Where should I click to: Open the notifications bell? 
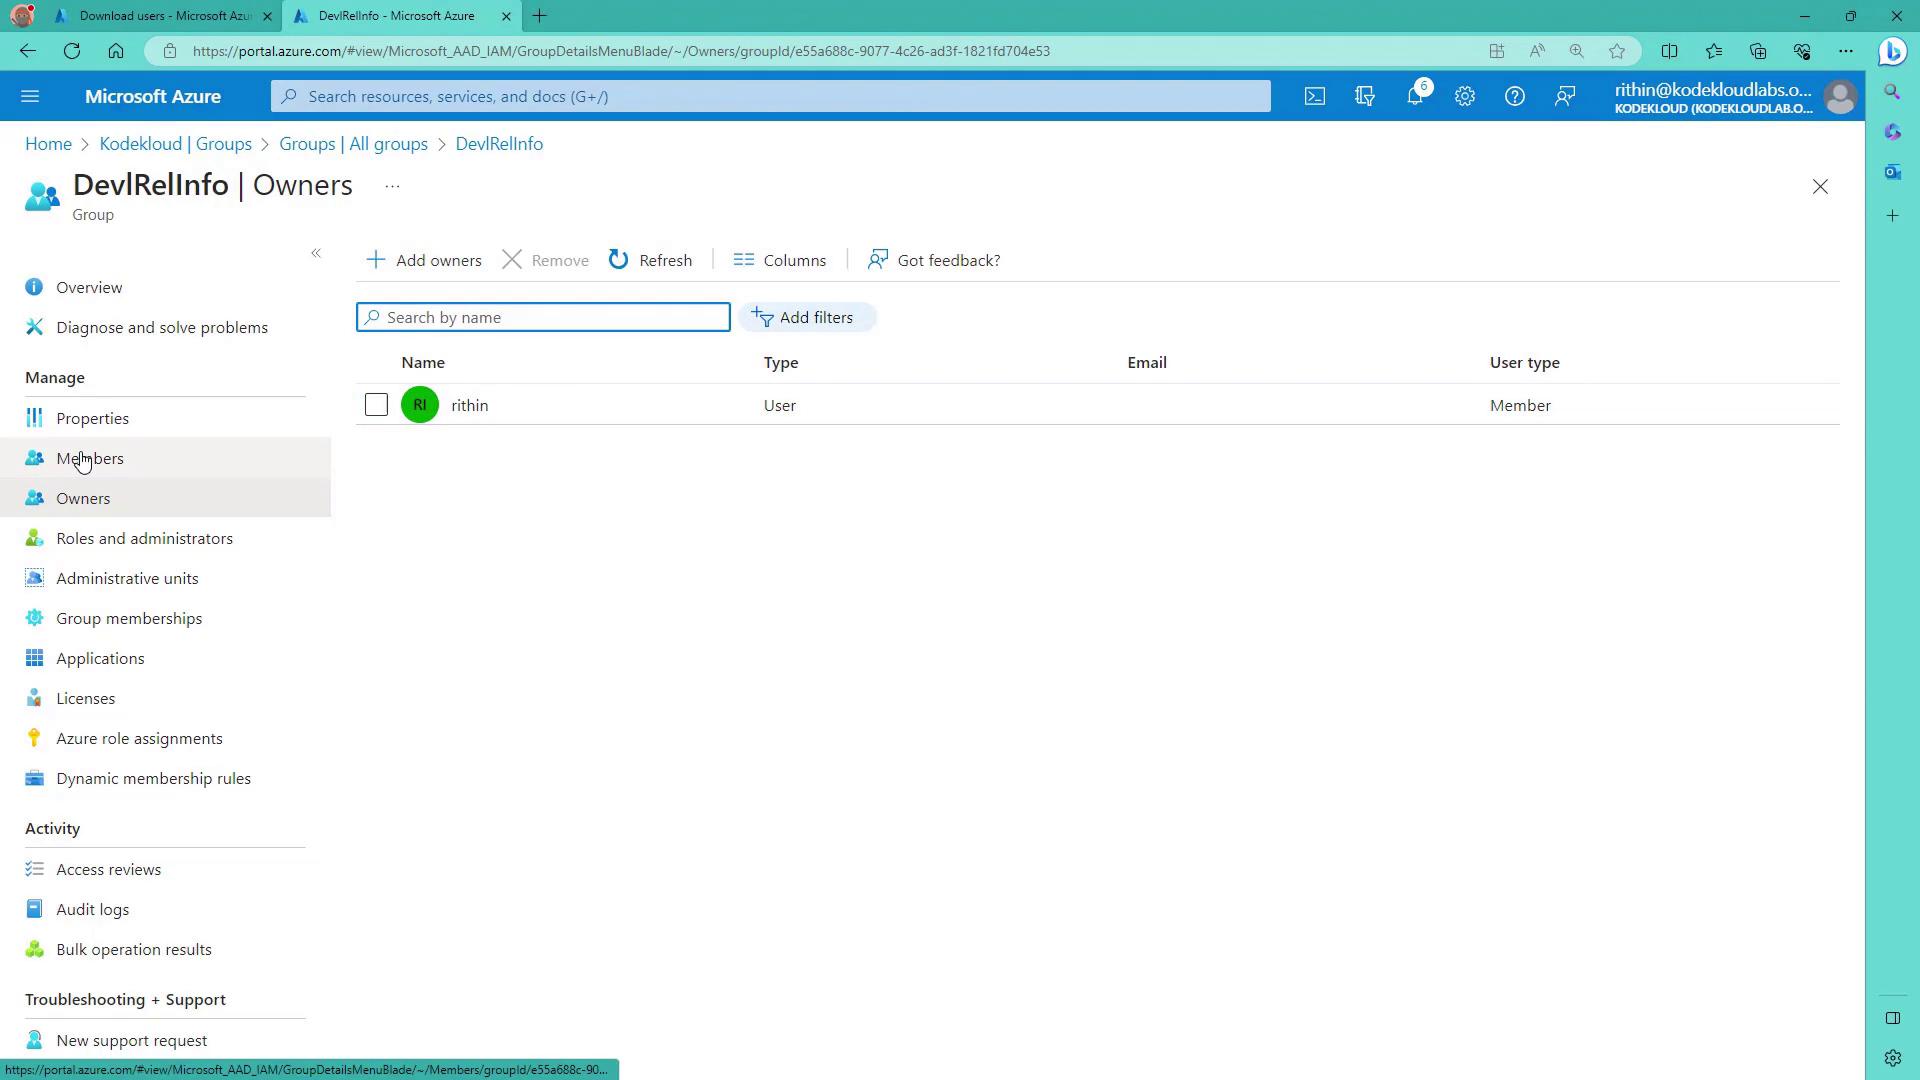[1415, 96]
